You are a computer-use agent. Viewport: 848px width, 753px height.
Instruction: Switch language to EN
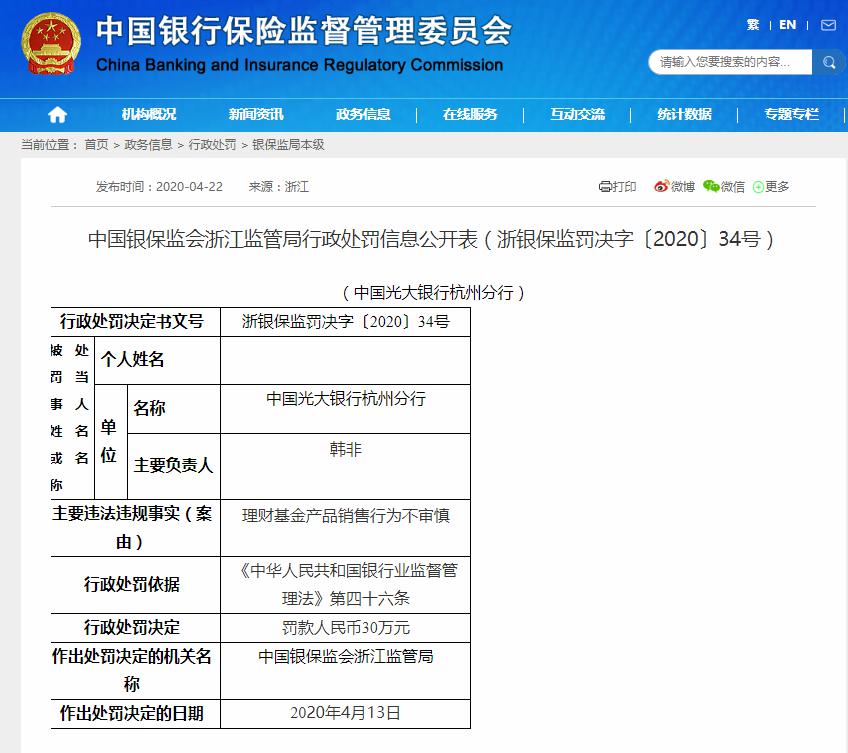coord(787,25)
